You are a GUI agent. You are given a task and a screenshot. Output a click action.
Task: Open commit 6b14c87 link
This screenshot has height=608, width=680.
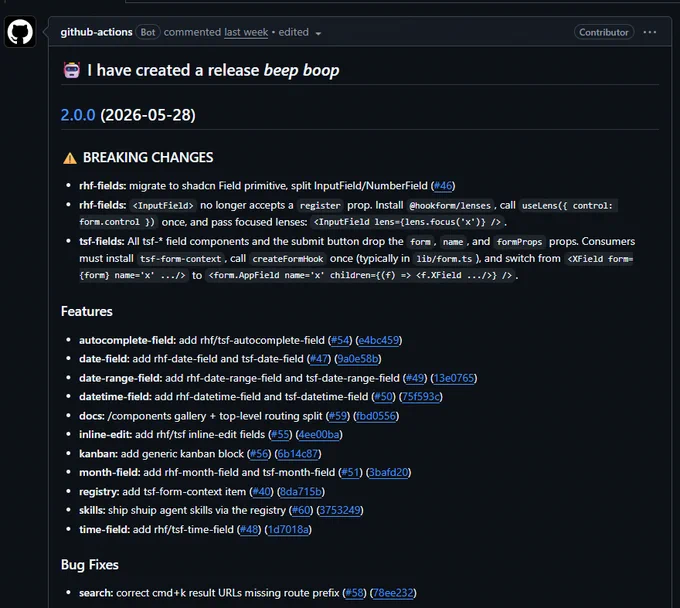[298, 454]
